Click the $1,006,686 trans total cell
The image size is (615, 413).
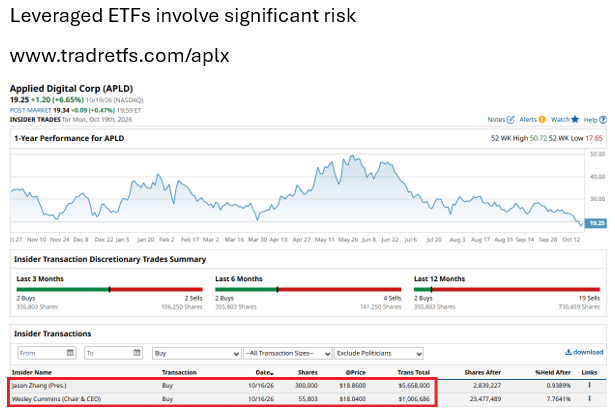(x=414, y=399)
